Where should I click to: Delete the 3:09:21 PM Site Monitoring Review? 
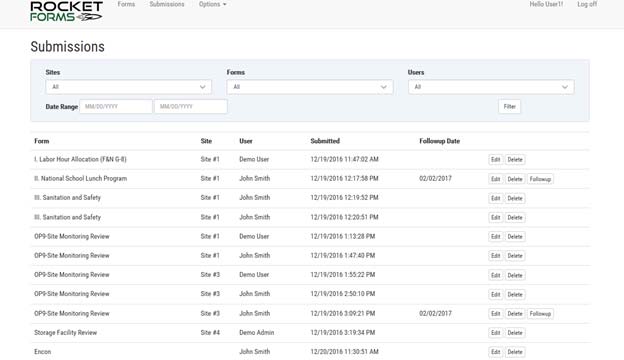(x=515, y=314)
